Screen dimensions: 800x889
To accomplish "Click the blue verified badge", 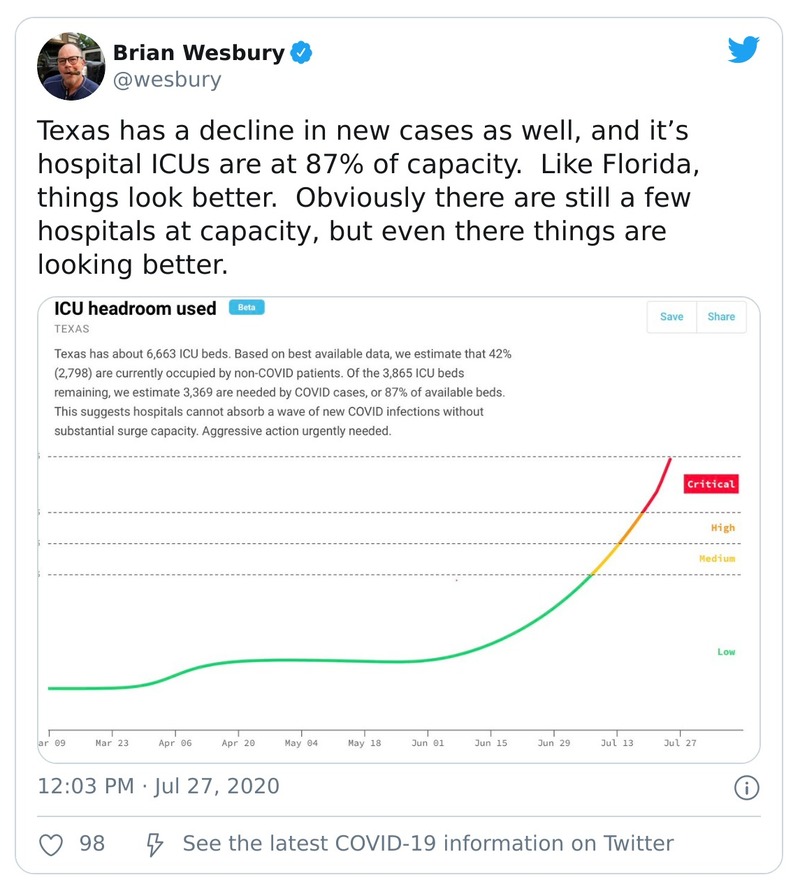I will (301, 53).
